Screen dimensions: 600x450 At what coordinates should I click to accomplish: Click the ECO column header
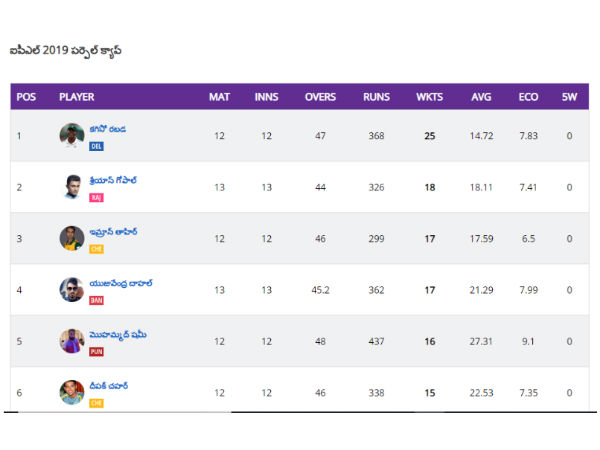(x=528, y=97)
